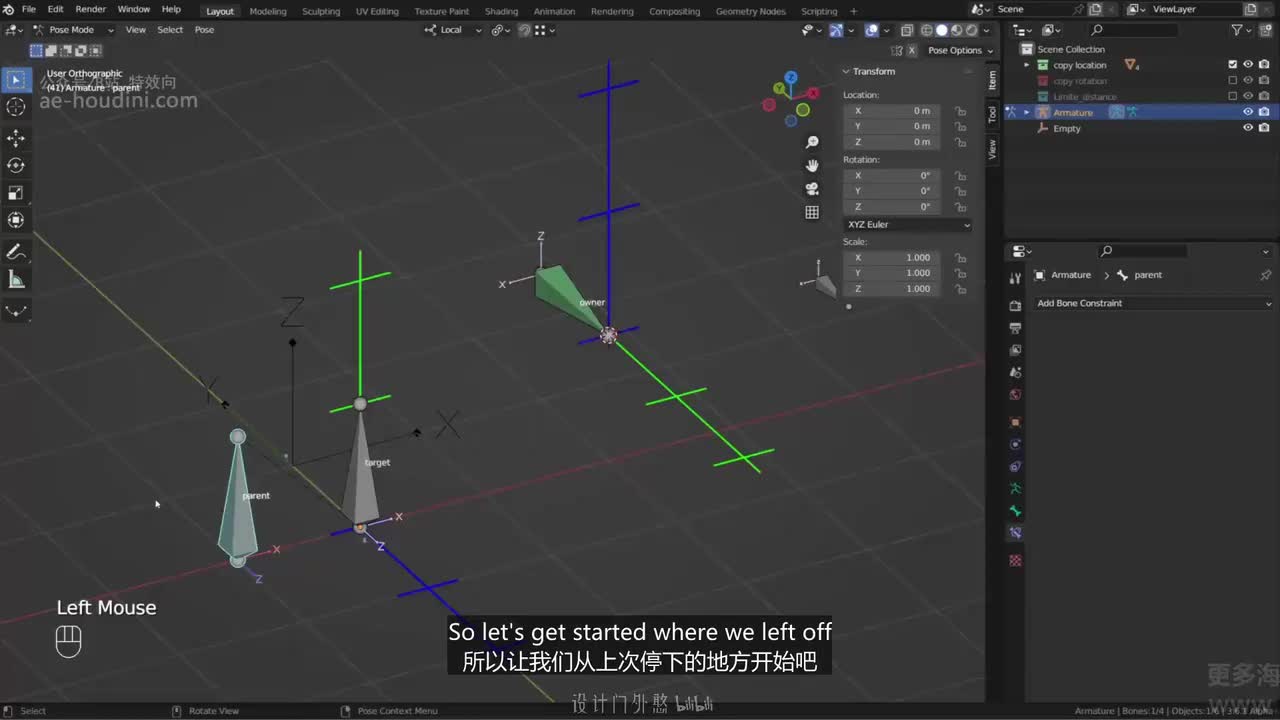Select the Annotate tool
The width and height of the screenshot is (1280, 720).
16,252
